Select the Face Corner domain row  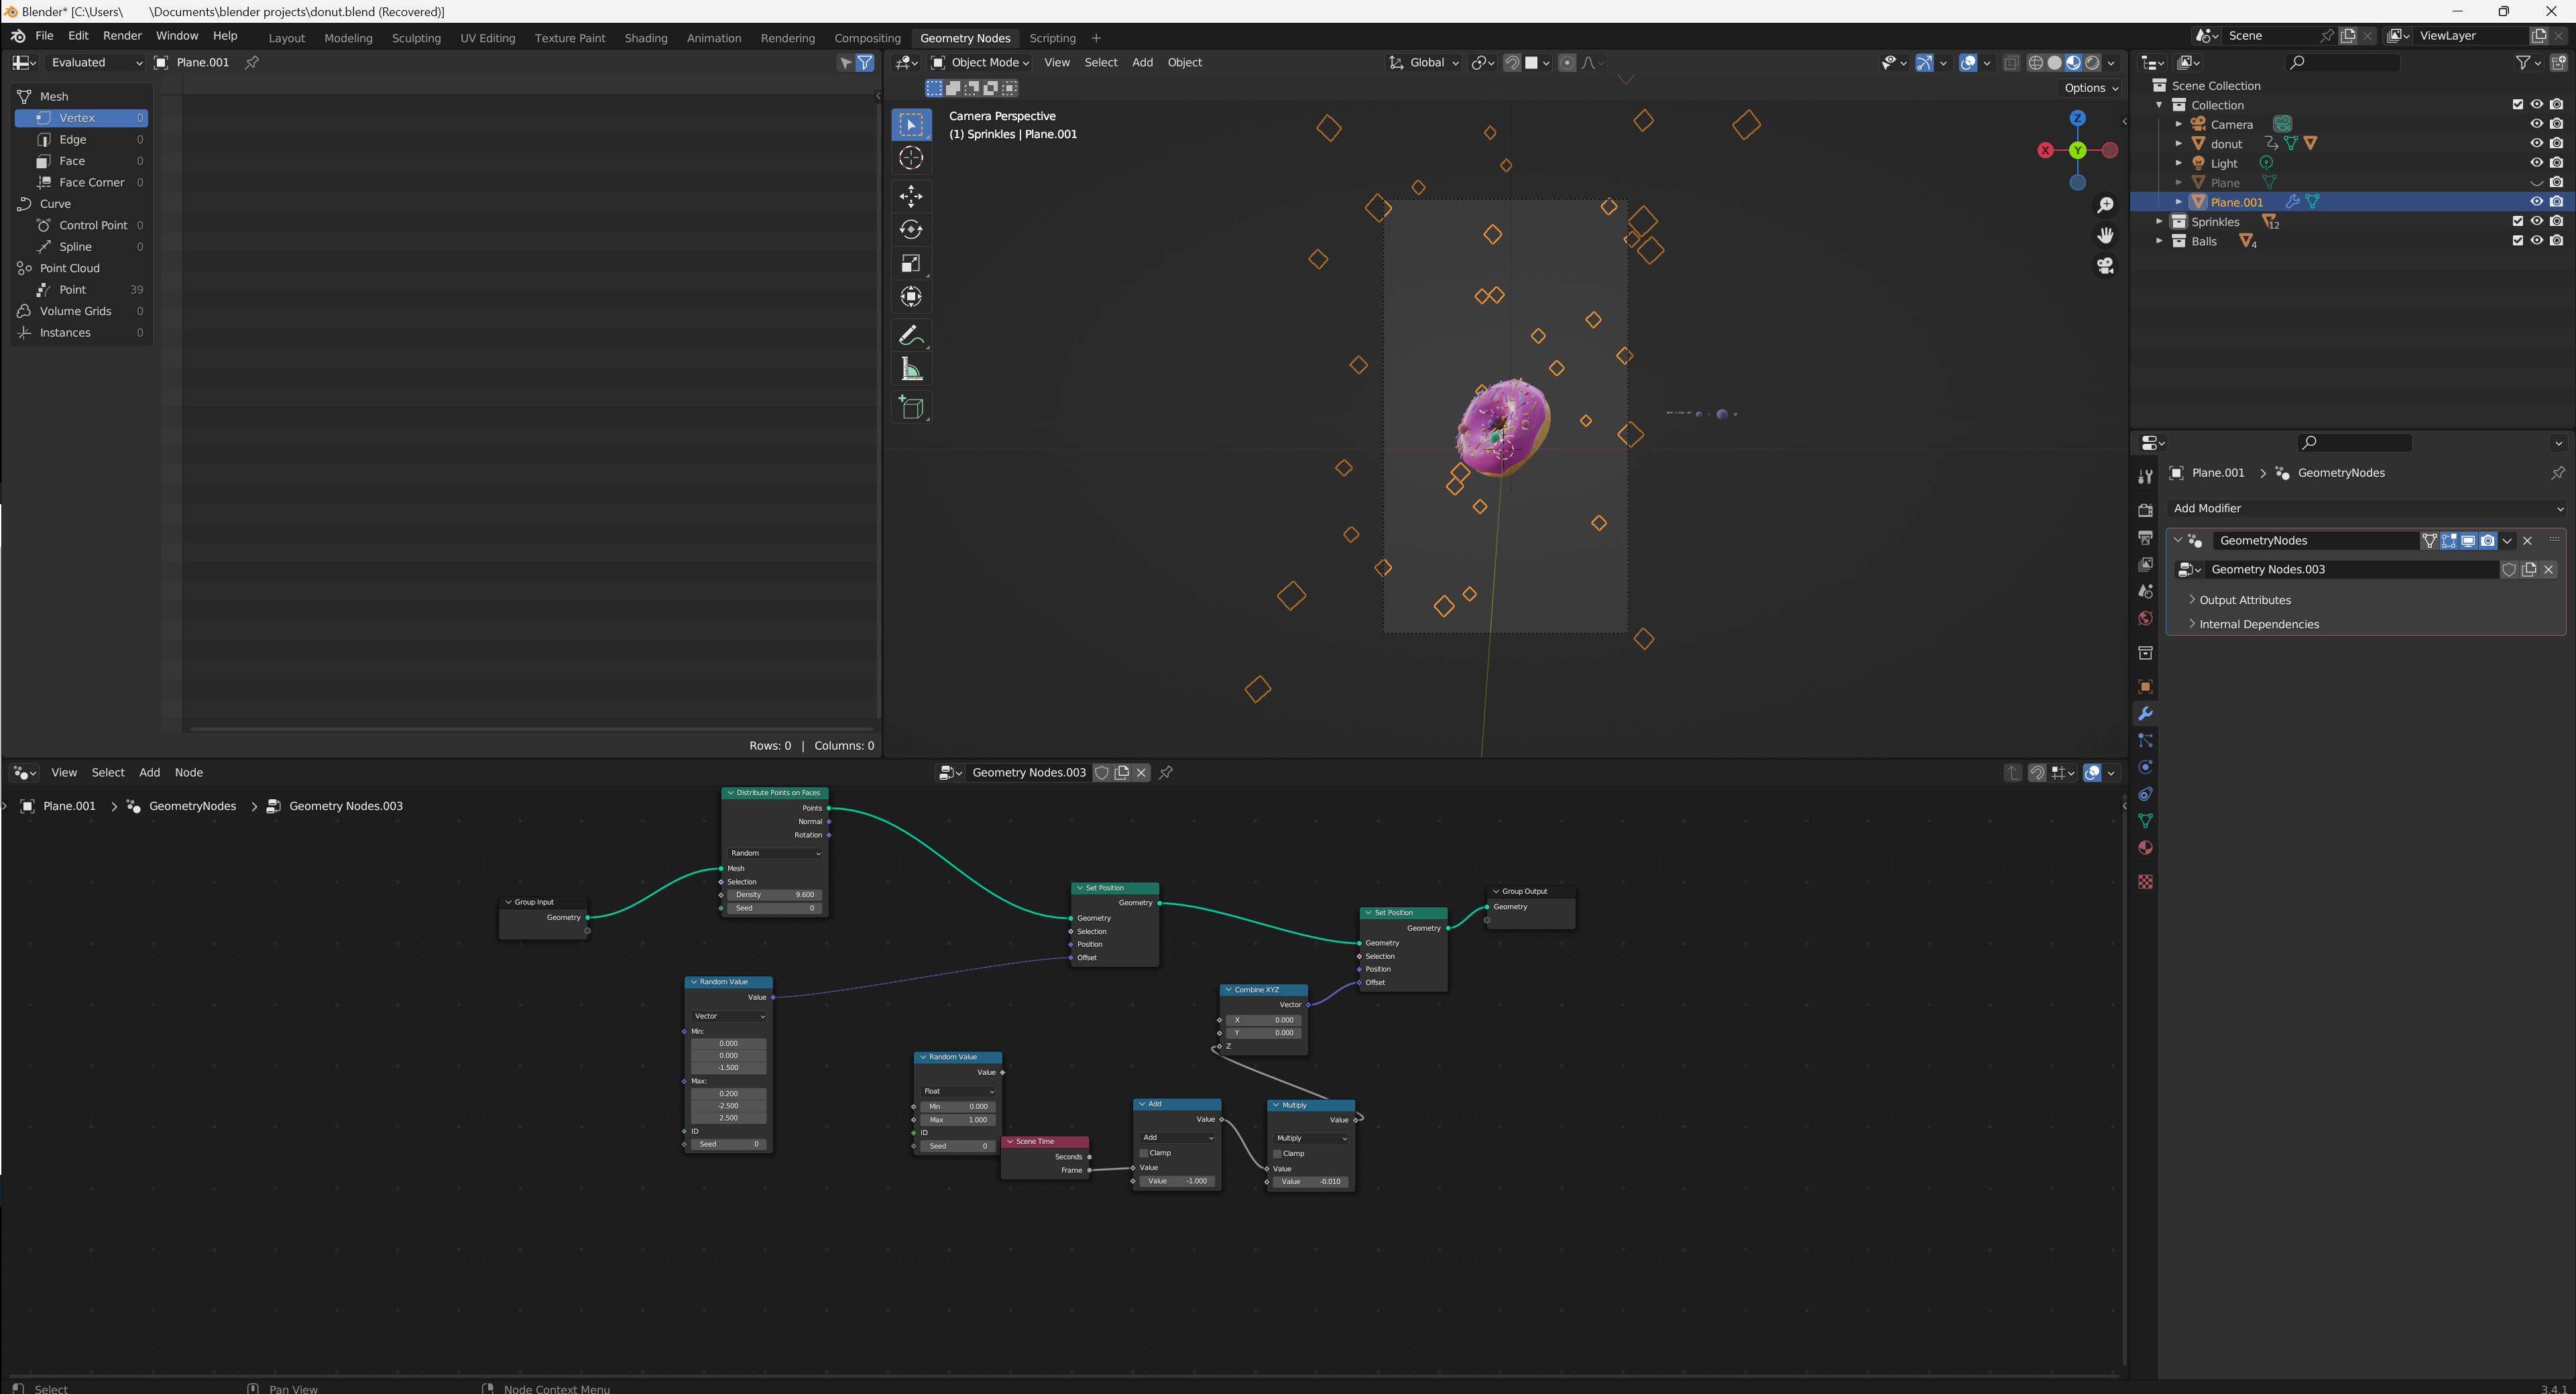(x=91, y=182)
